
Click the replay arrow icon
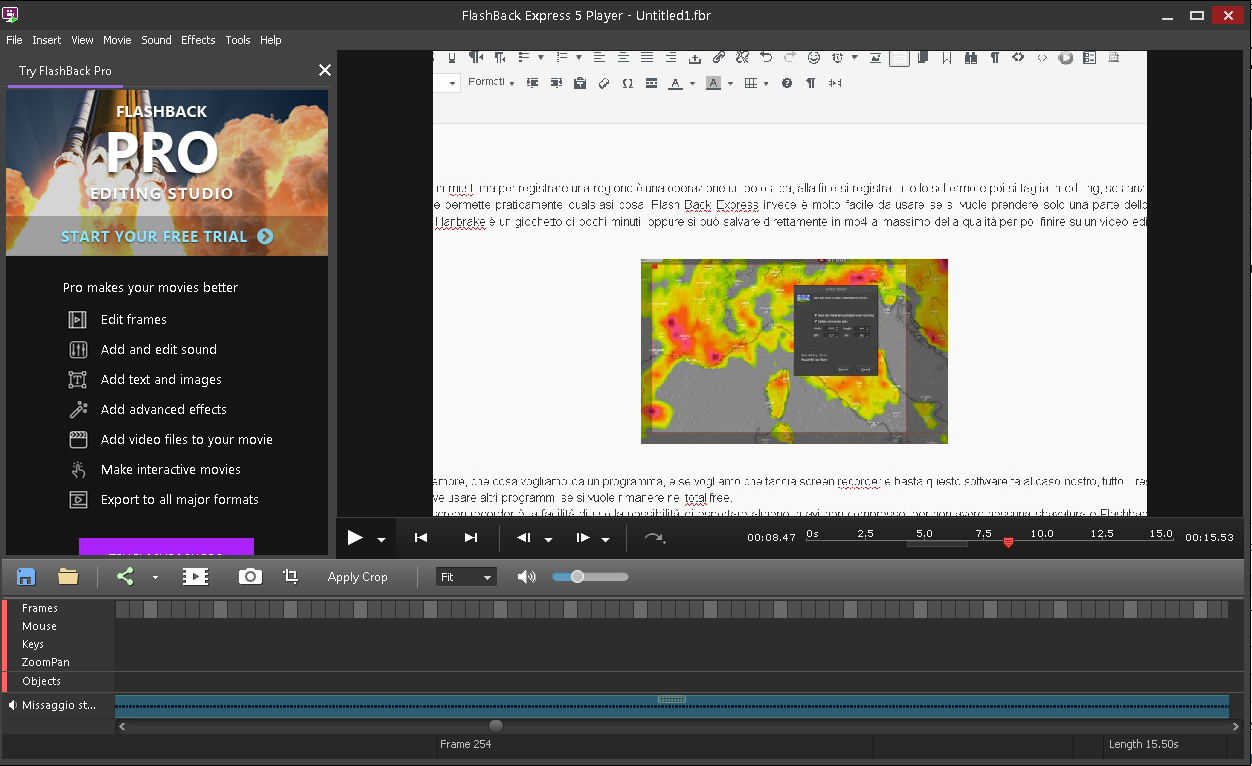[x=655, y=538]
